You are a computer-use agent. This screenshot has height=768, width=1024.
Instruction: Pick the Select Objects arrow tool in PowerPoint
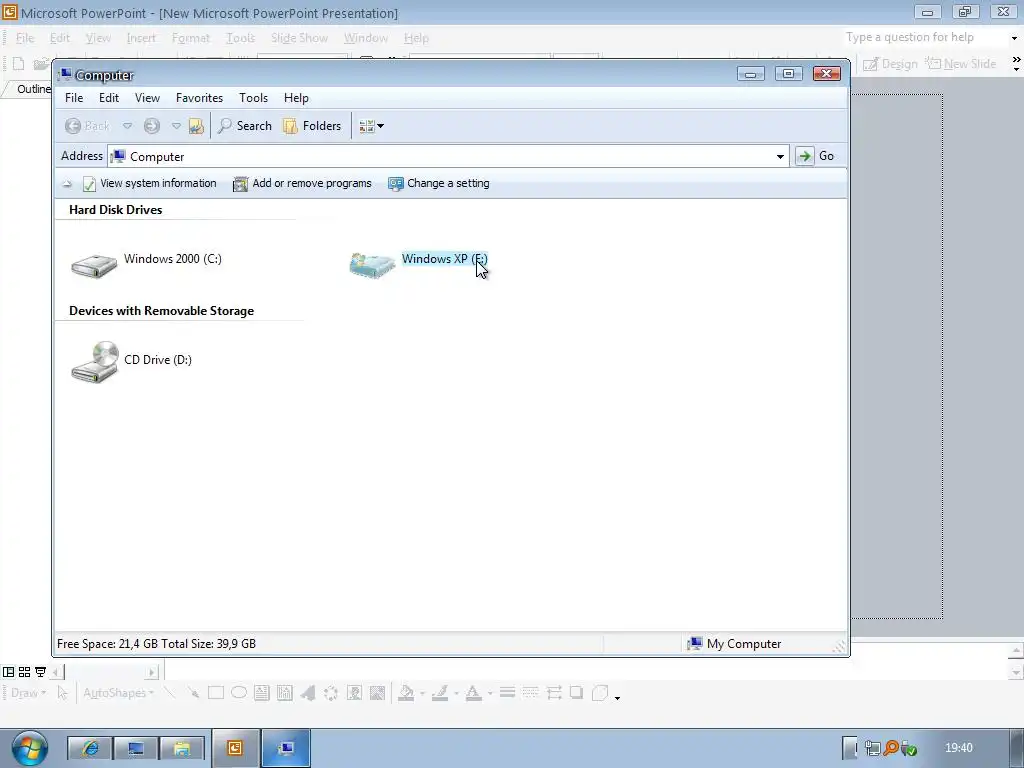coord(63,693)
